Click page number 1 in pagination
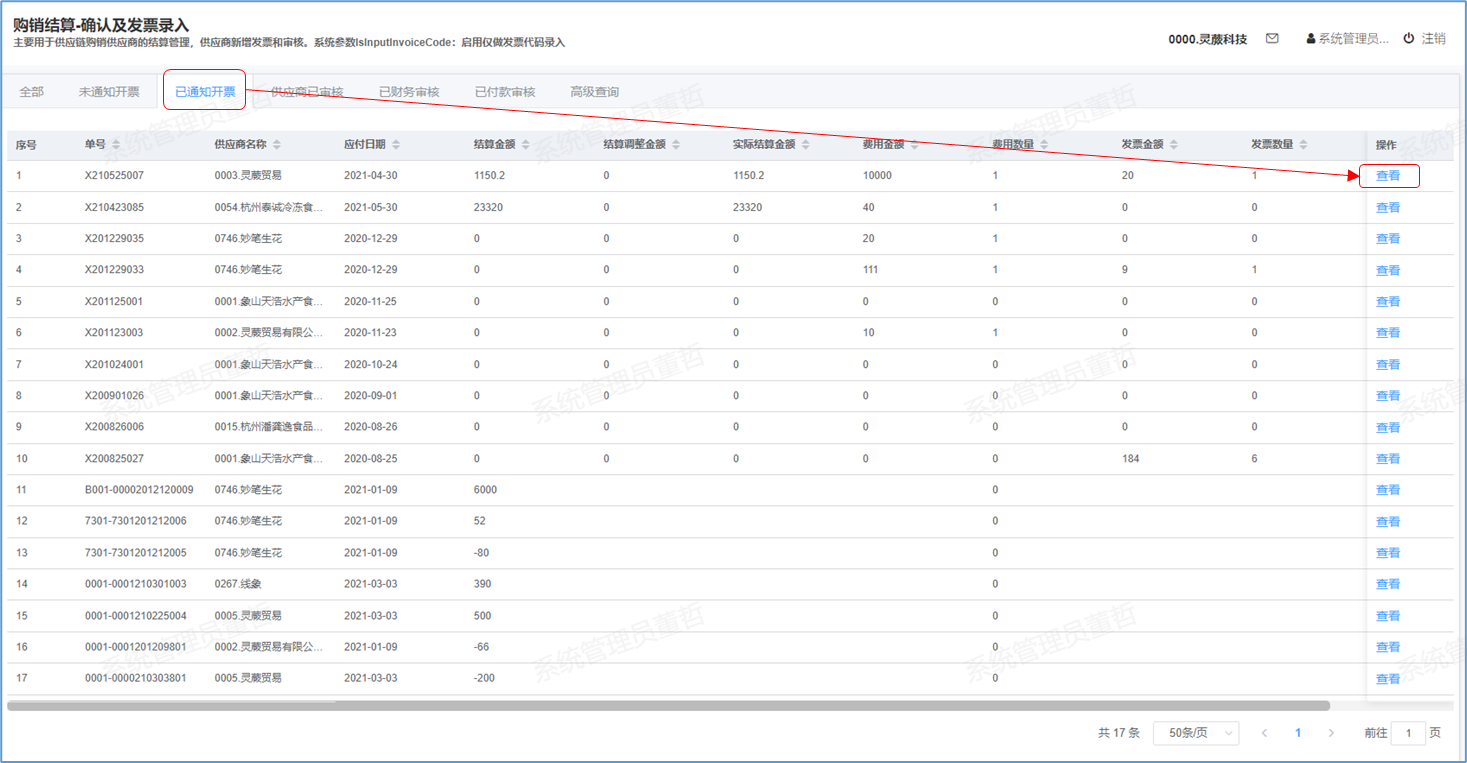Viewport: 1467px width, 763px height. (x=1298, y=733)
